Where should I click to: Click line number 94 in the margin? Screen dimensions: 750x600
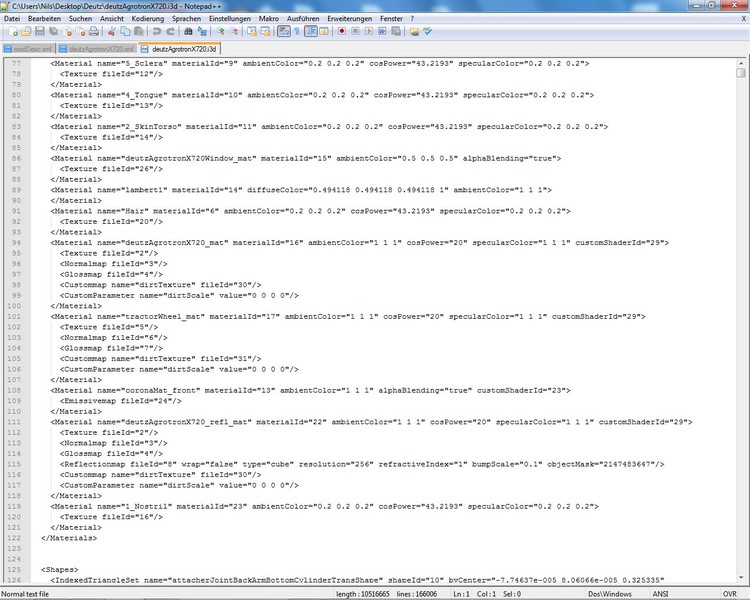point(16,243)
